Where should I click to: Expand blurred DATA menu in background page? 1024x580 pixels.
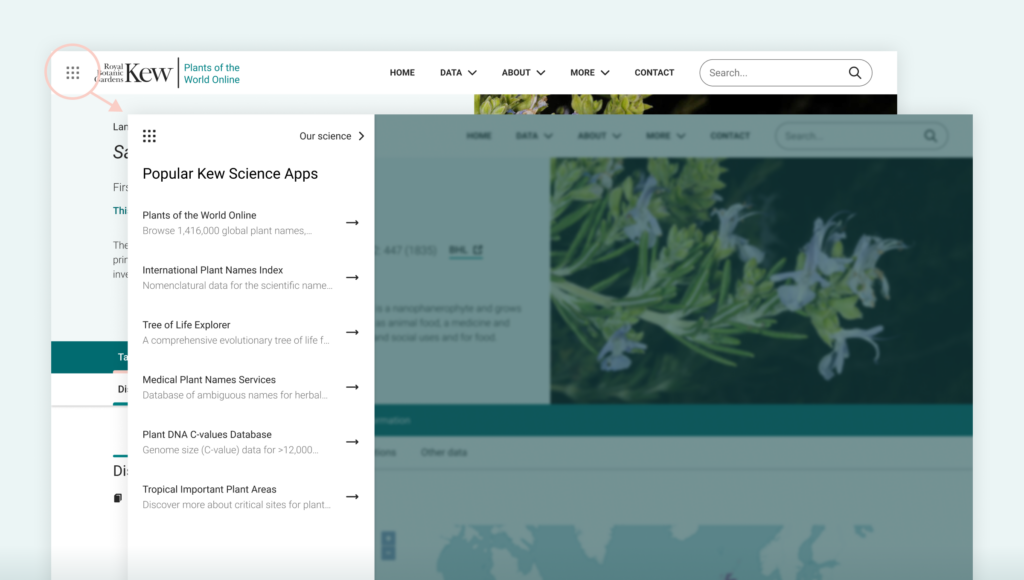coord(534,136)
